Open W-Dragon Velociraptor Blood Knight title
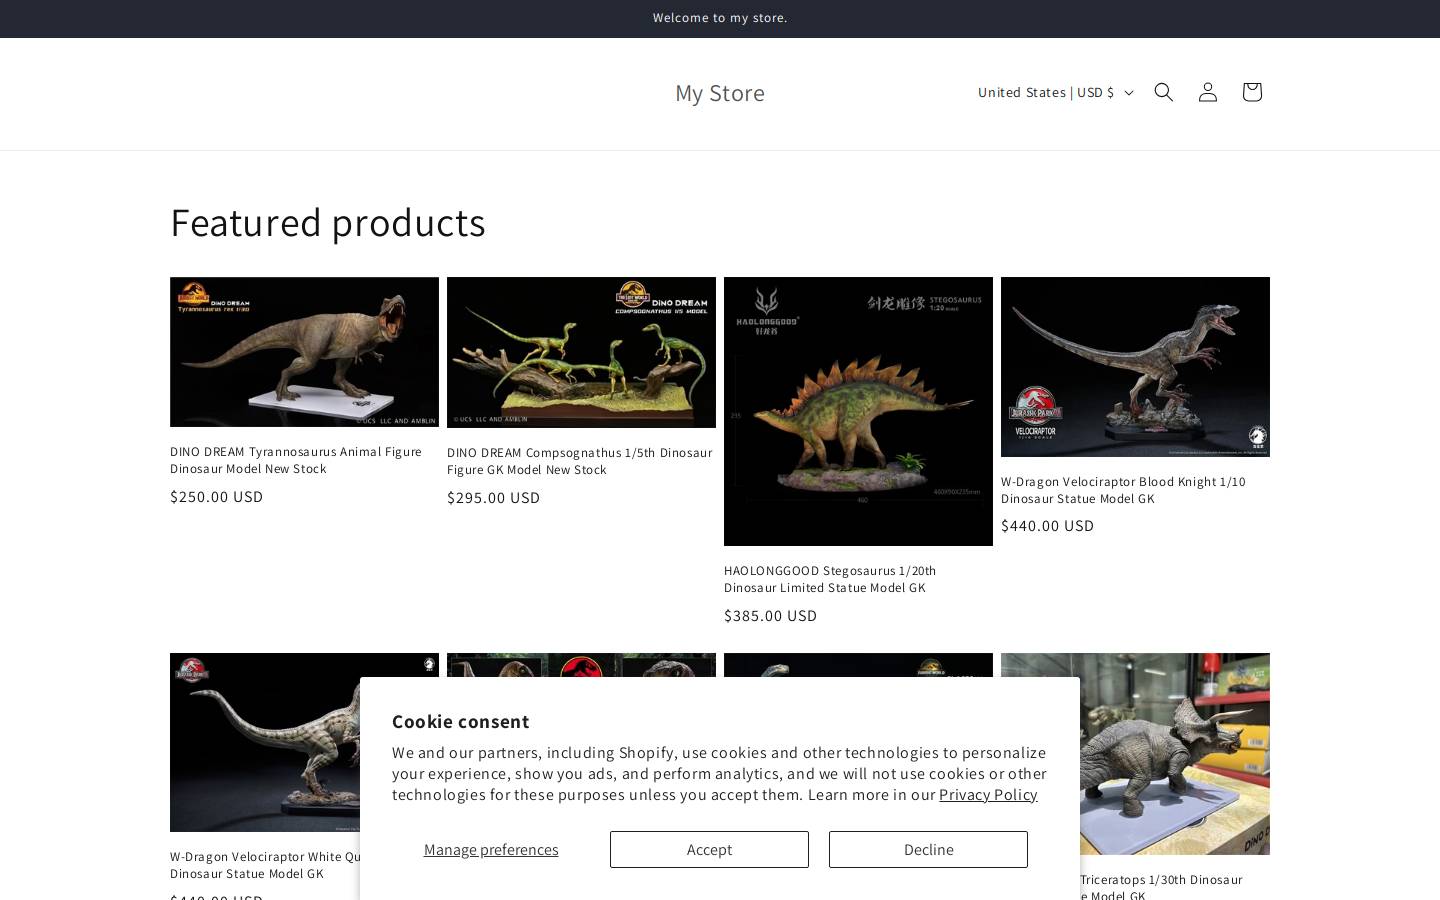The height and width of the screenshot is (900, 1440). [x=1123, y=490]
